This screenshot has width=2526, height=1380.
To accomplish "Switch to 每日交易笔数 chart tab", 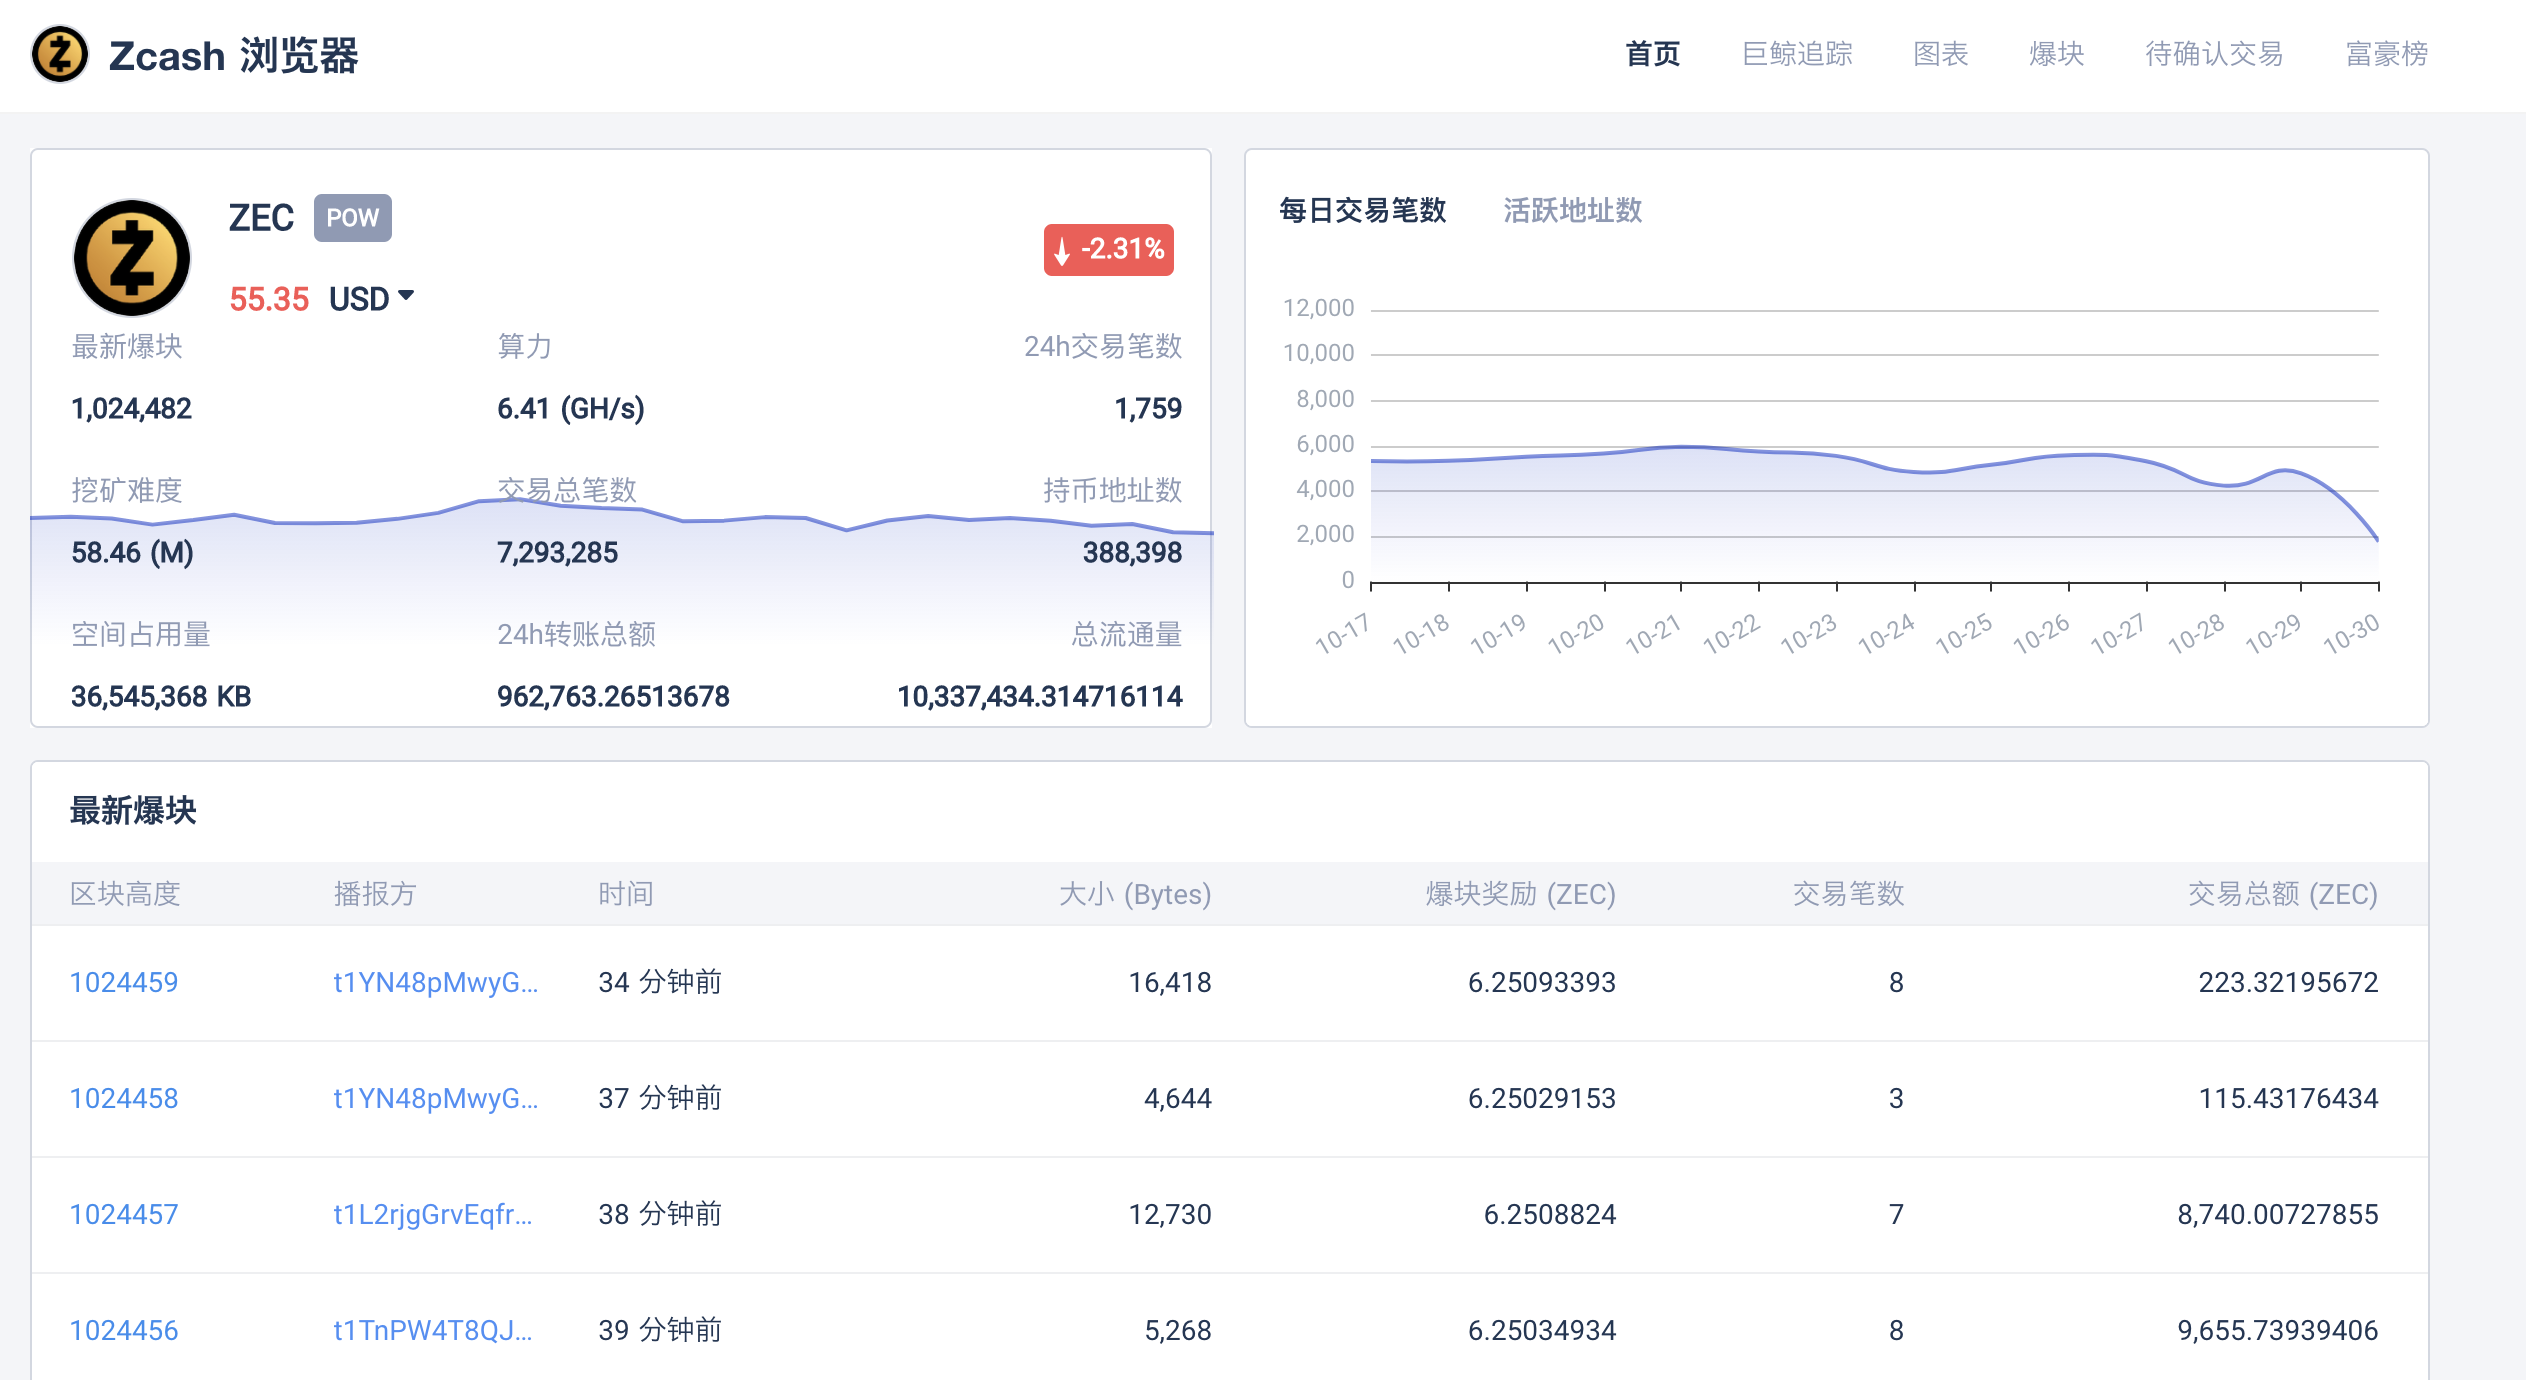I will pos(1363,210).
